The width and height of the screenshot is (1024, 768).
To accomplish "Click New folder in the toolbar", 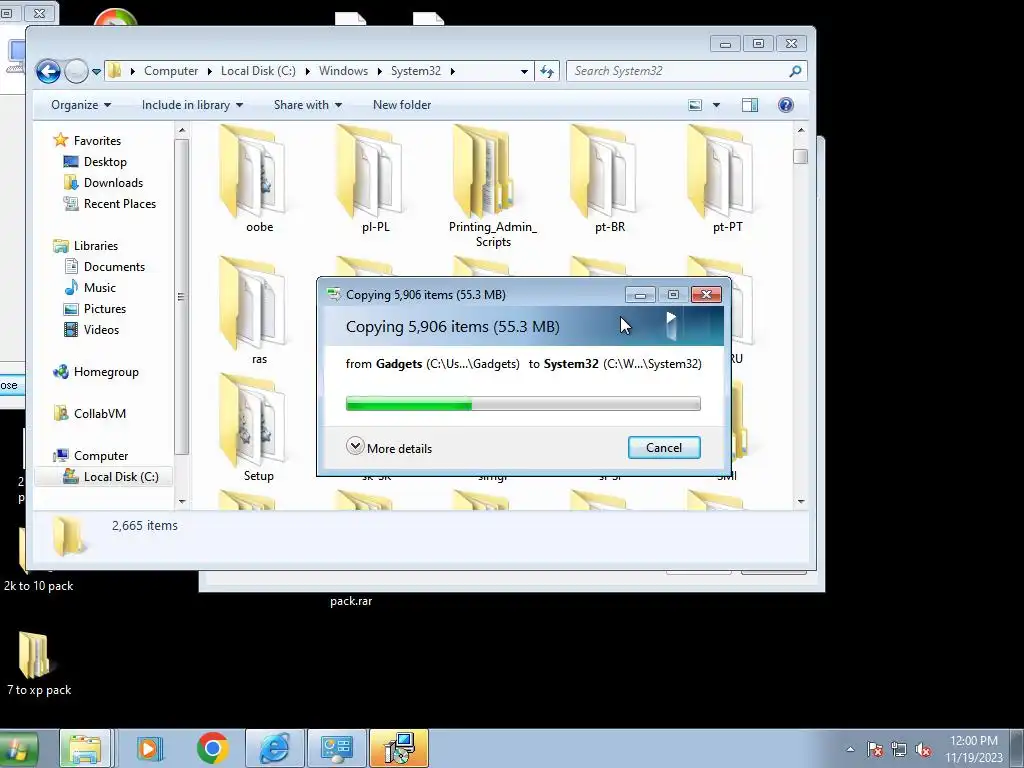I will [402, 105].
